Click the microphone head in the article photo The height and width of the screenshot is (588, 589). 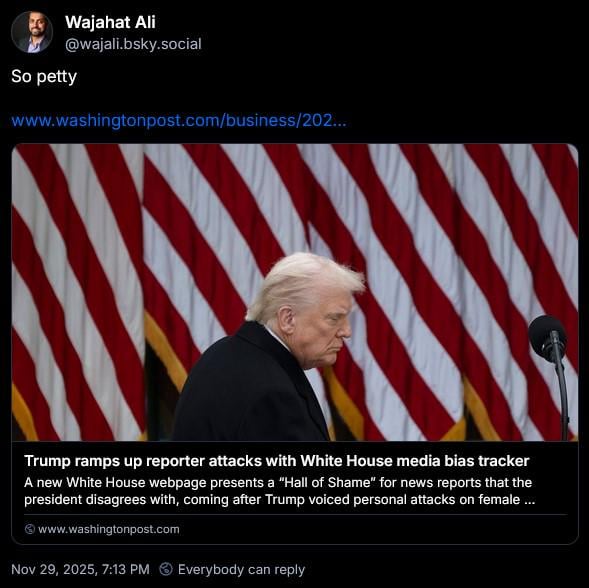click(547, 337)
